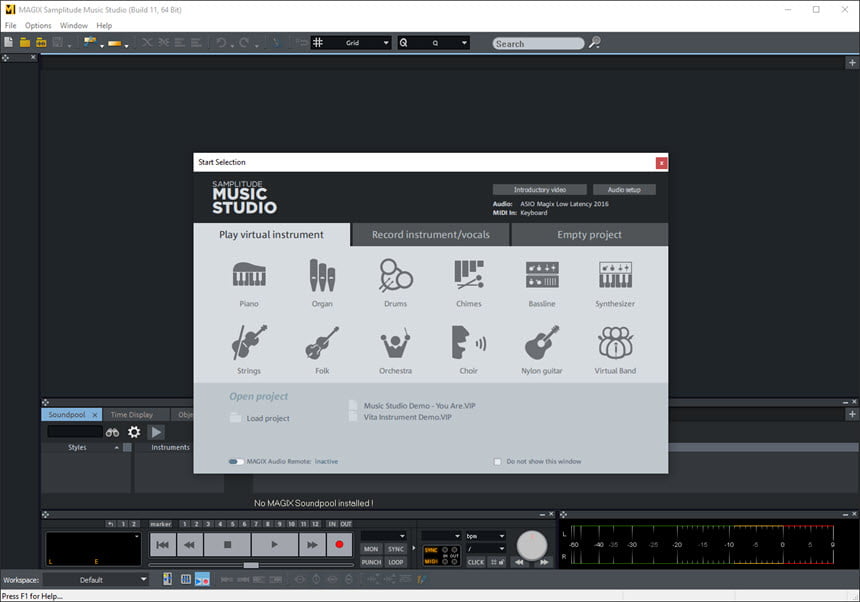Choose the Choir instrument icon

[x=469, y=342]
